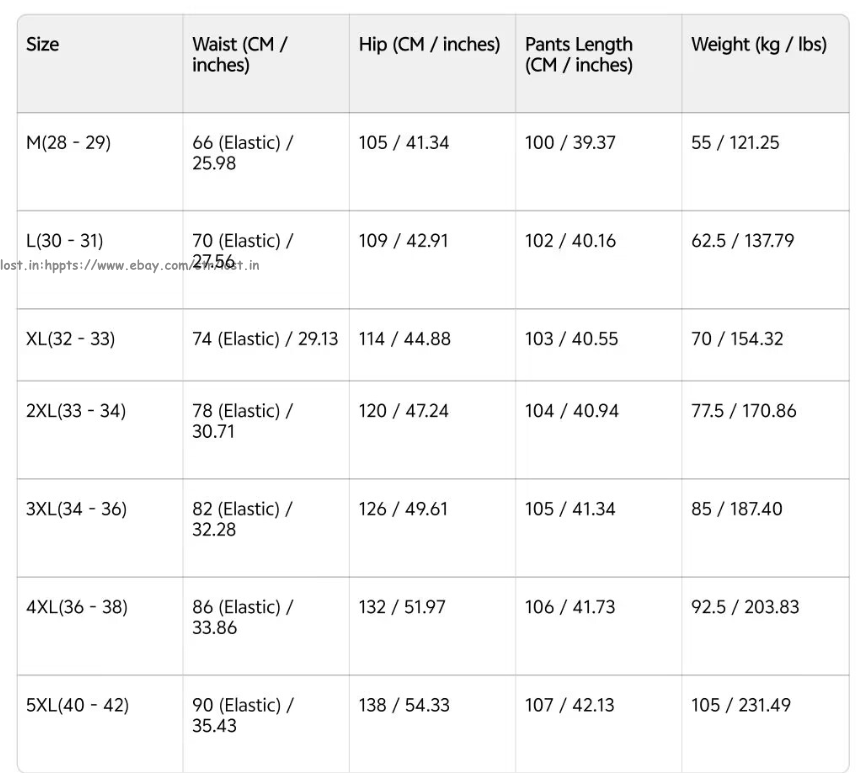This screenshot has height=773, width=862.
Task: Click the 105 / 41.34 hip value
Action: pyautogui.click(x=404, y=143)
